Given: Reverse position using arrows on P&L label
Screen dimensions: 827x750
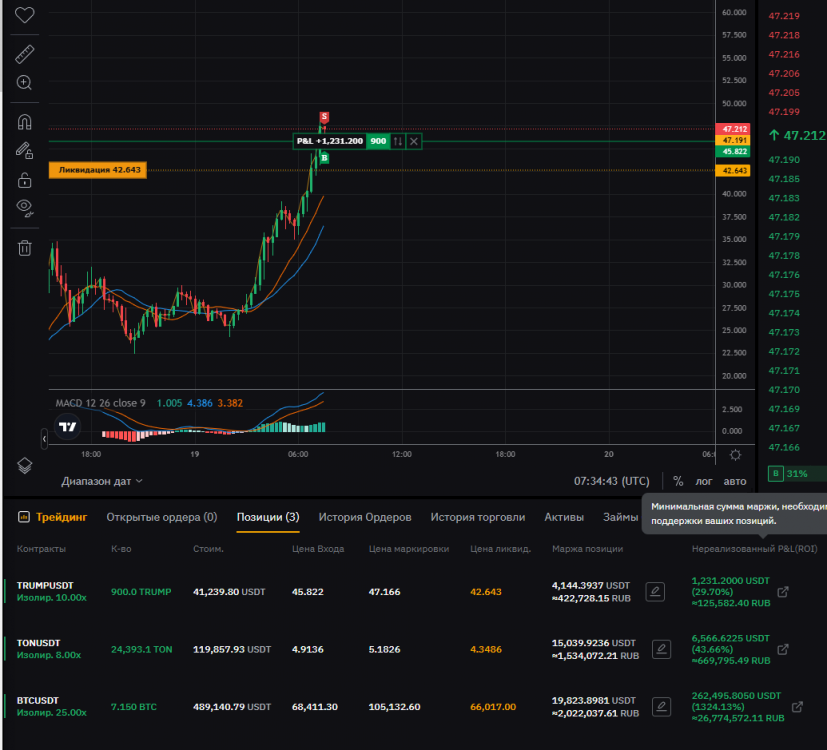Looking at the screenshot, I should point(398,142).
